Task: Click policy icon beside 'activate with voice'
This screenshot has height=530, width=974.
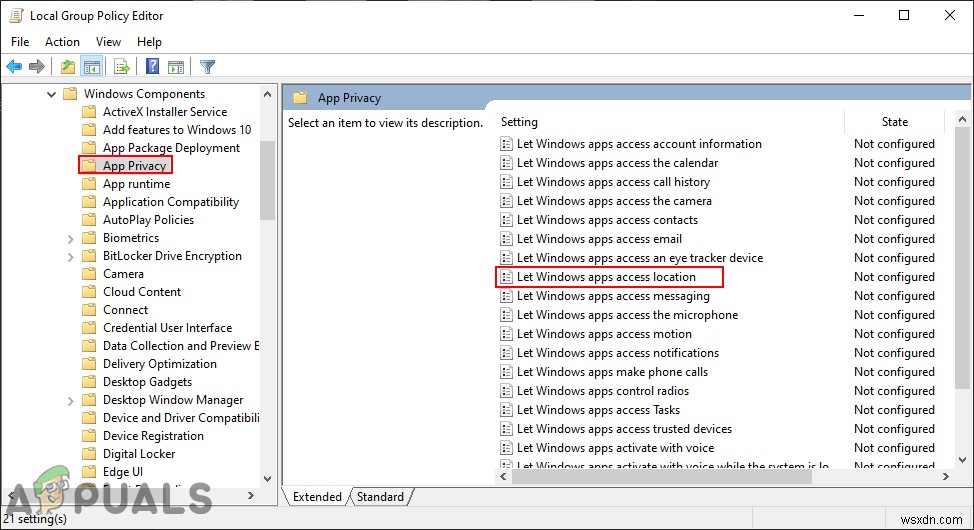Action: [506, 448]
